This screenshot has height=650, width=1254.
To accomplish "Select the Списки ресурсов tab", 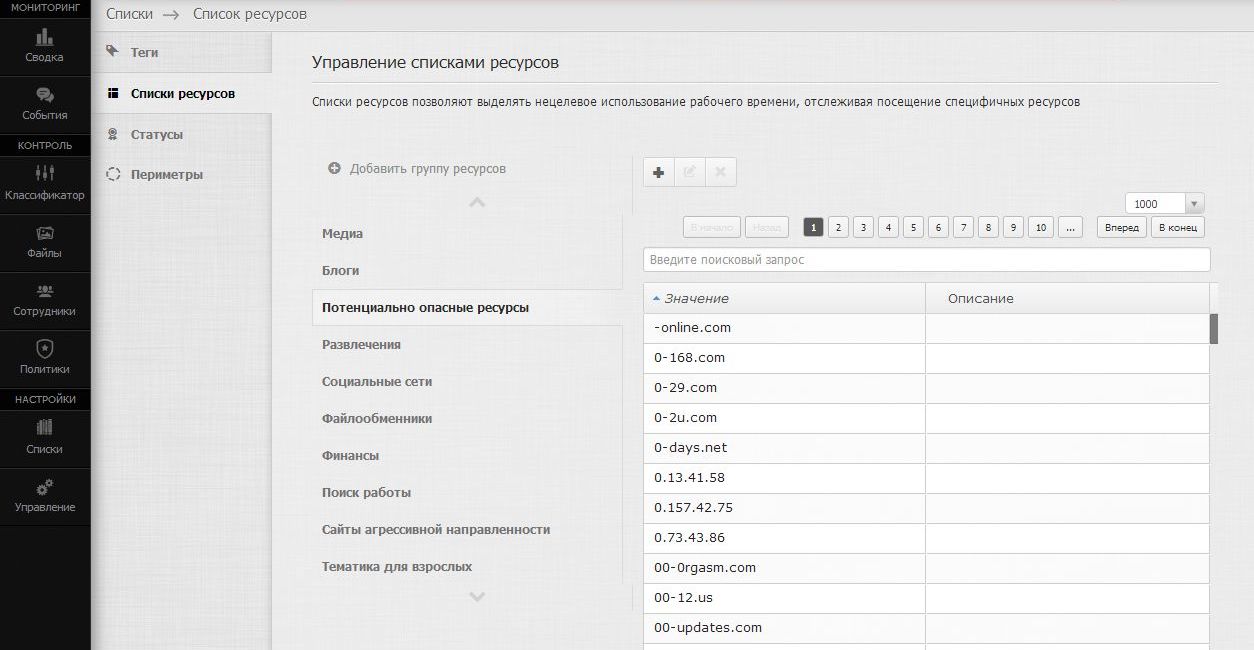I will [x=181, y=93].
